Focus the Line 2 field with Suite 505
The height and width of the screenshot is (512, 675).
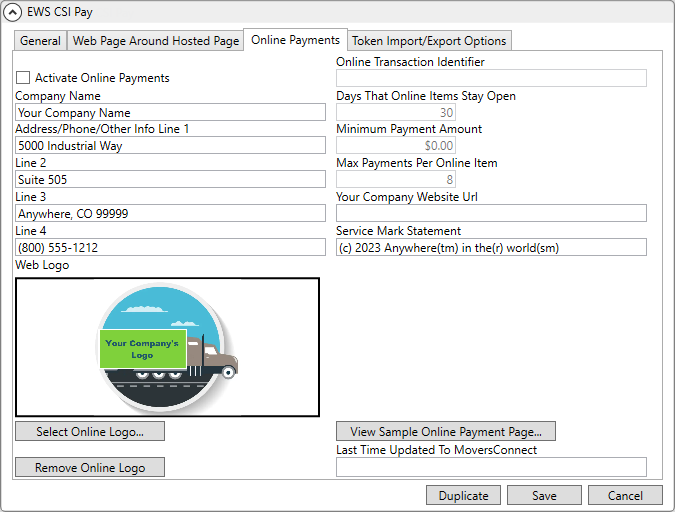(x=170, y=179)
